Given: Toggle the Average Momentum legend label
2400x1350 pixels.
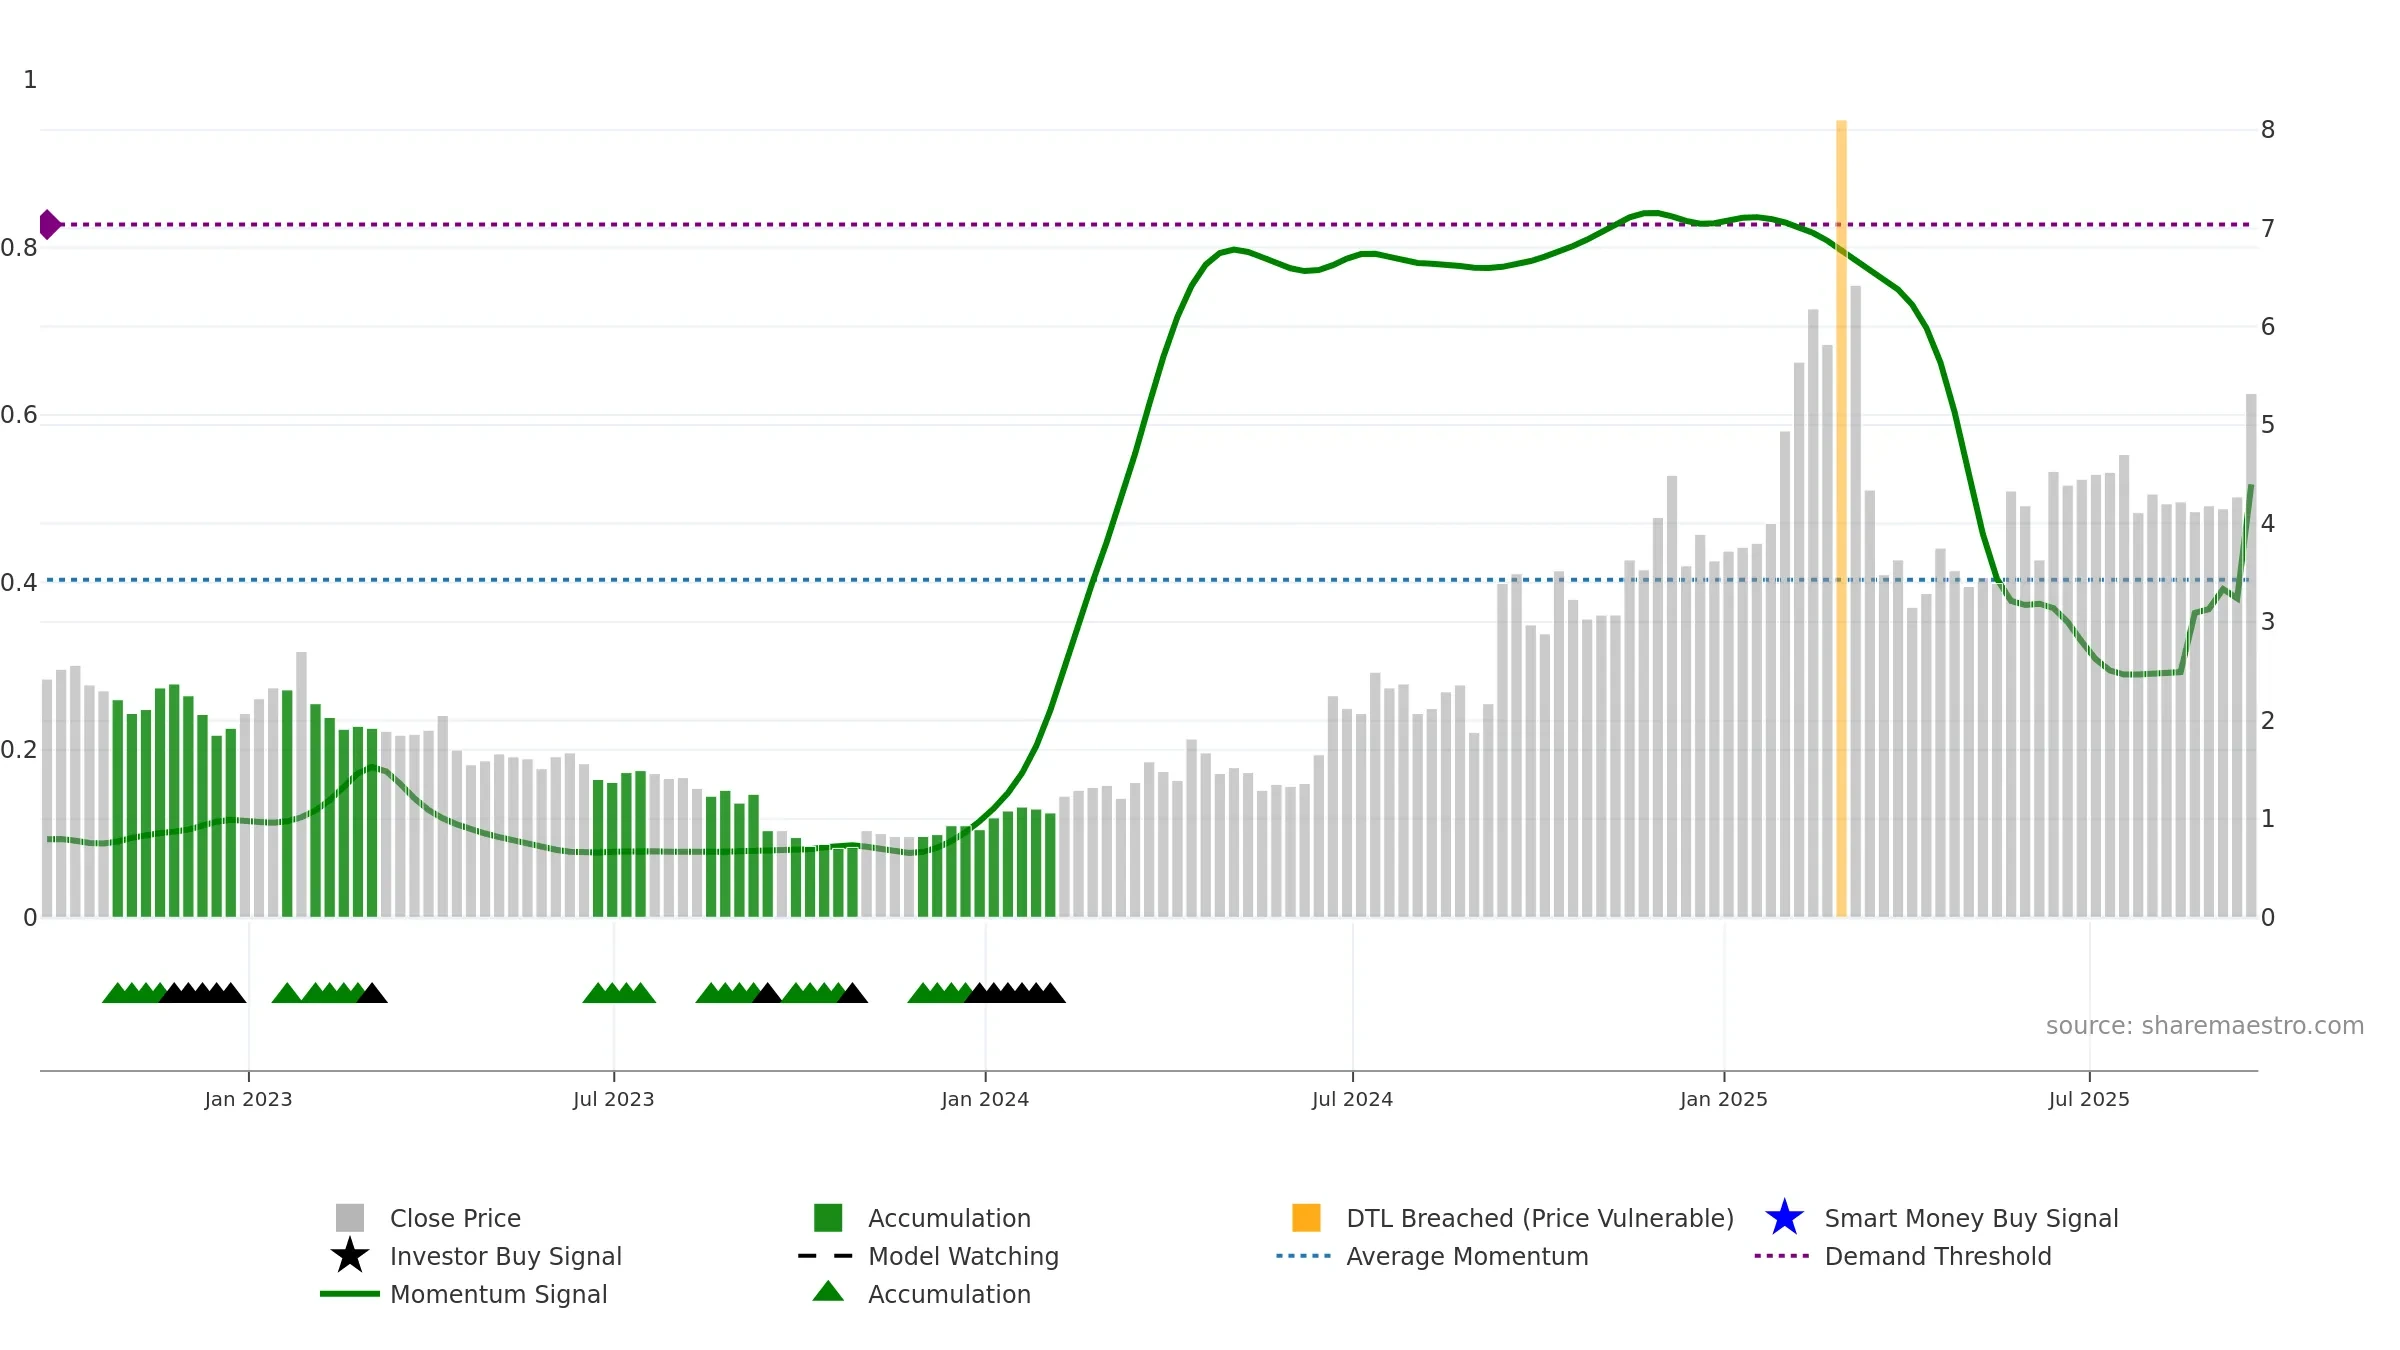Looking at the screenshot, I should coord(1467,1256).
